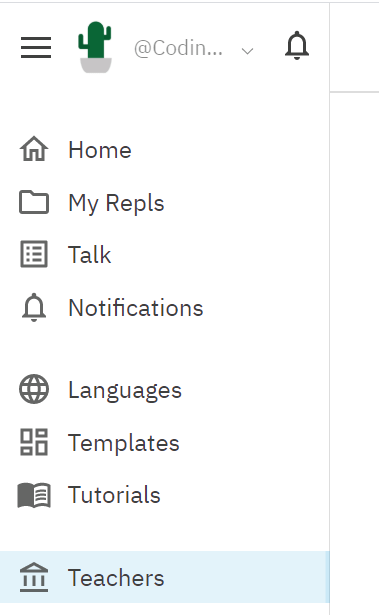
Task: Open notifications via top bell icon
Action: click(297, 46)
